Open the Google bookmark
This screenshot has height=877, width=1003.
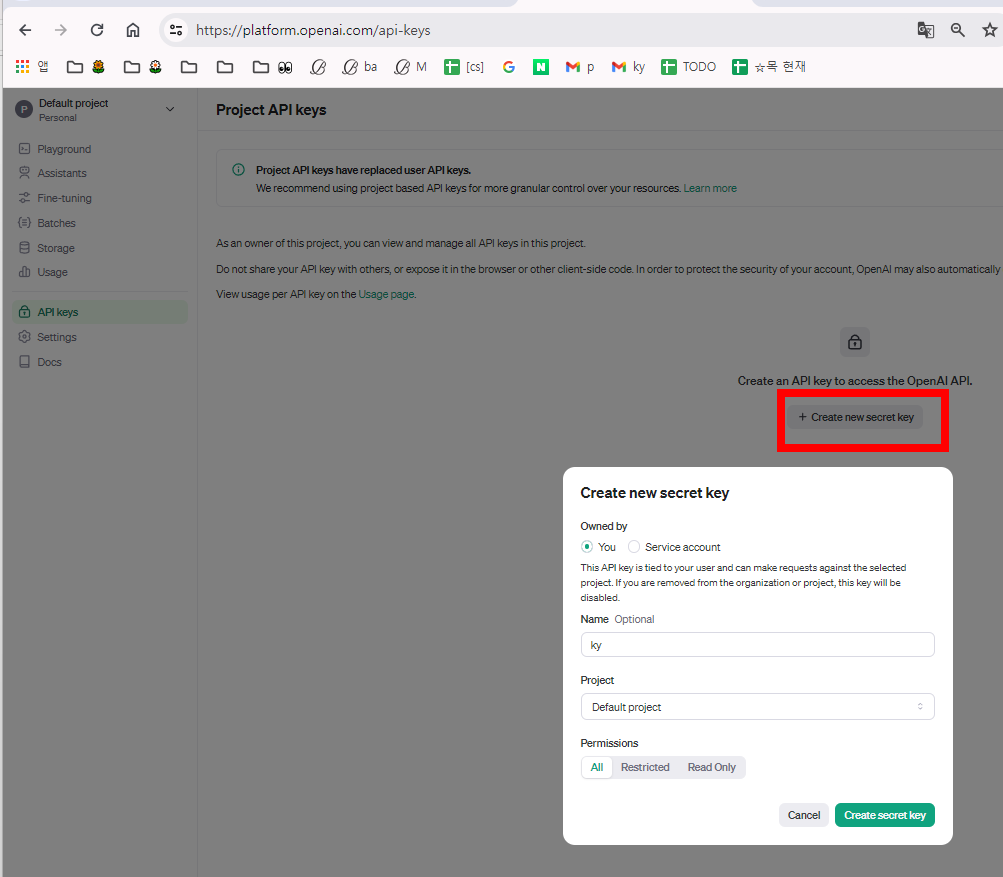pyautogui.click(x=509, y=67)
